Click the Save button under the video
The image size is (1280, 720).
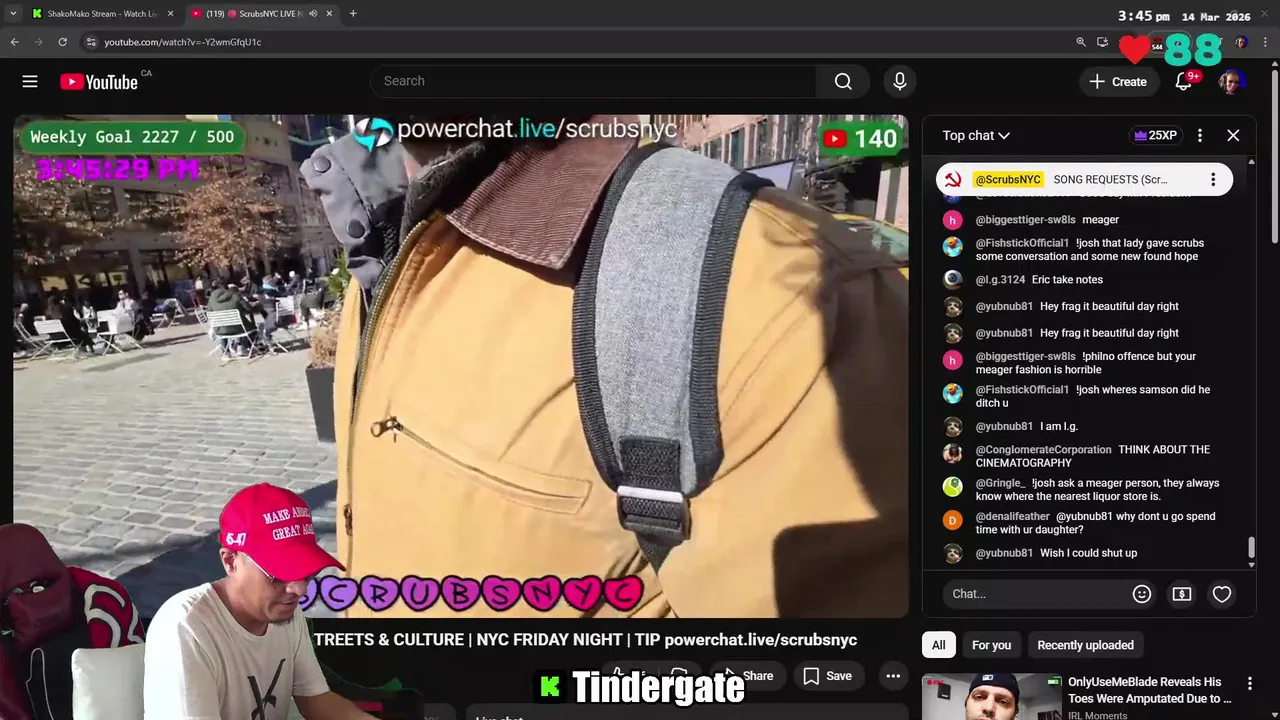(828, 676)
